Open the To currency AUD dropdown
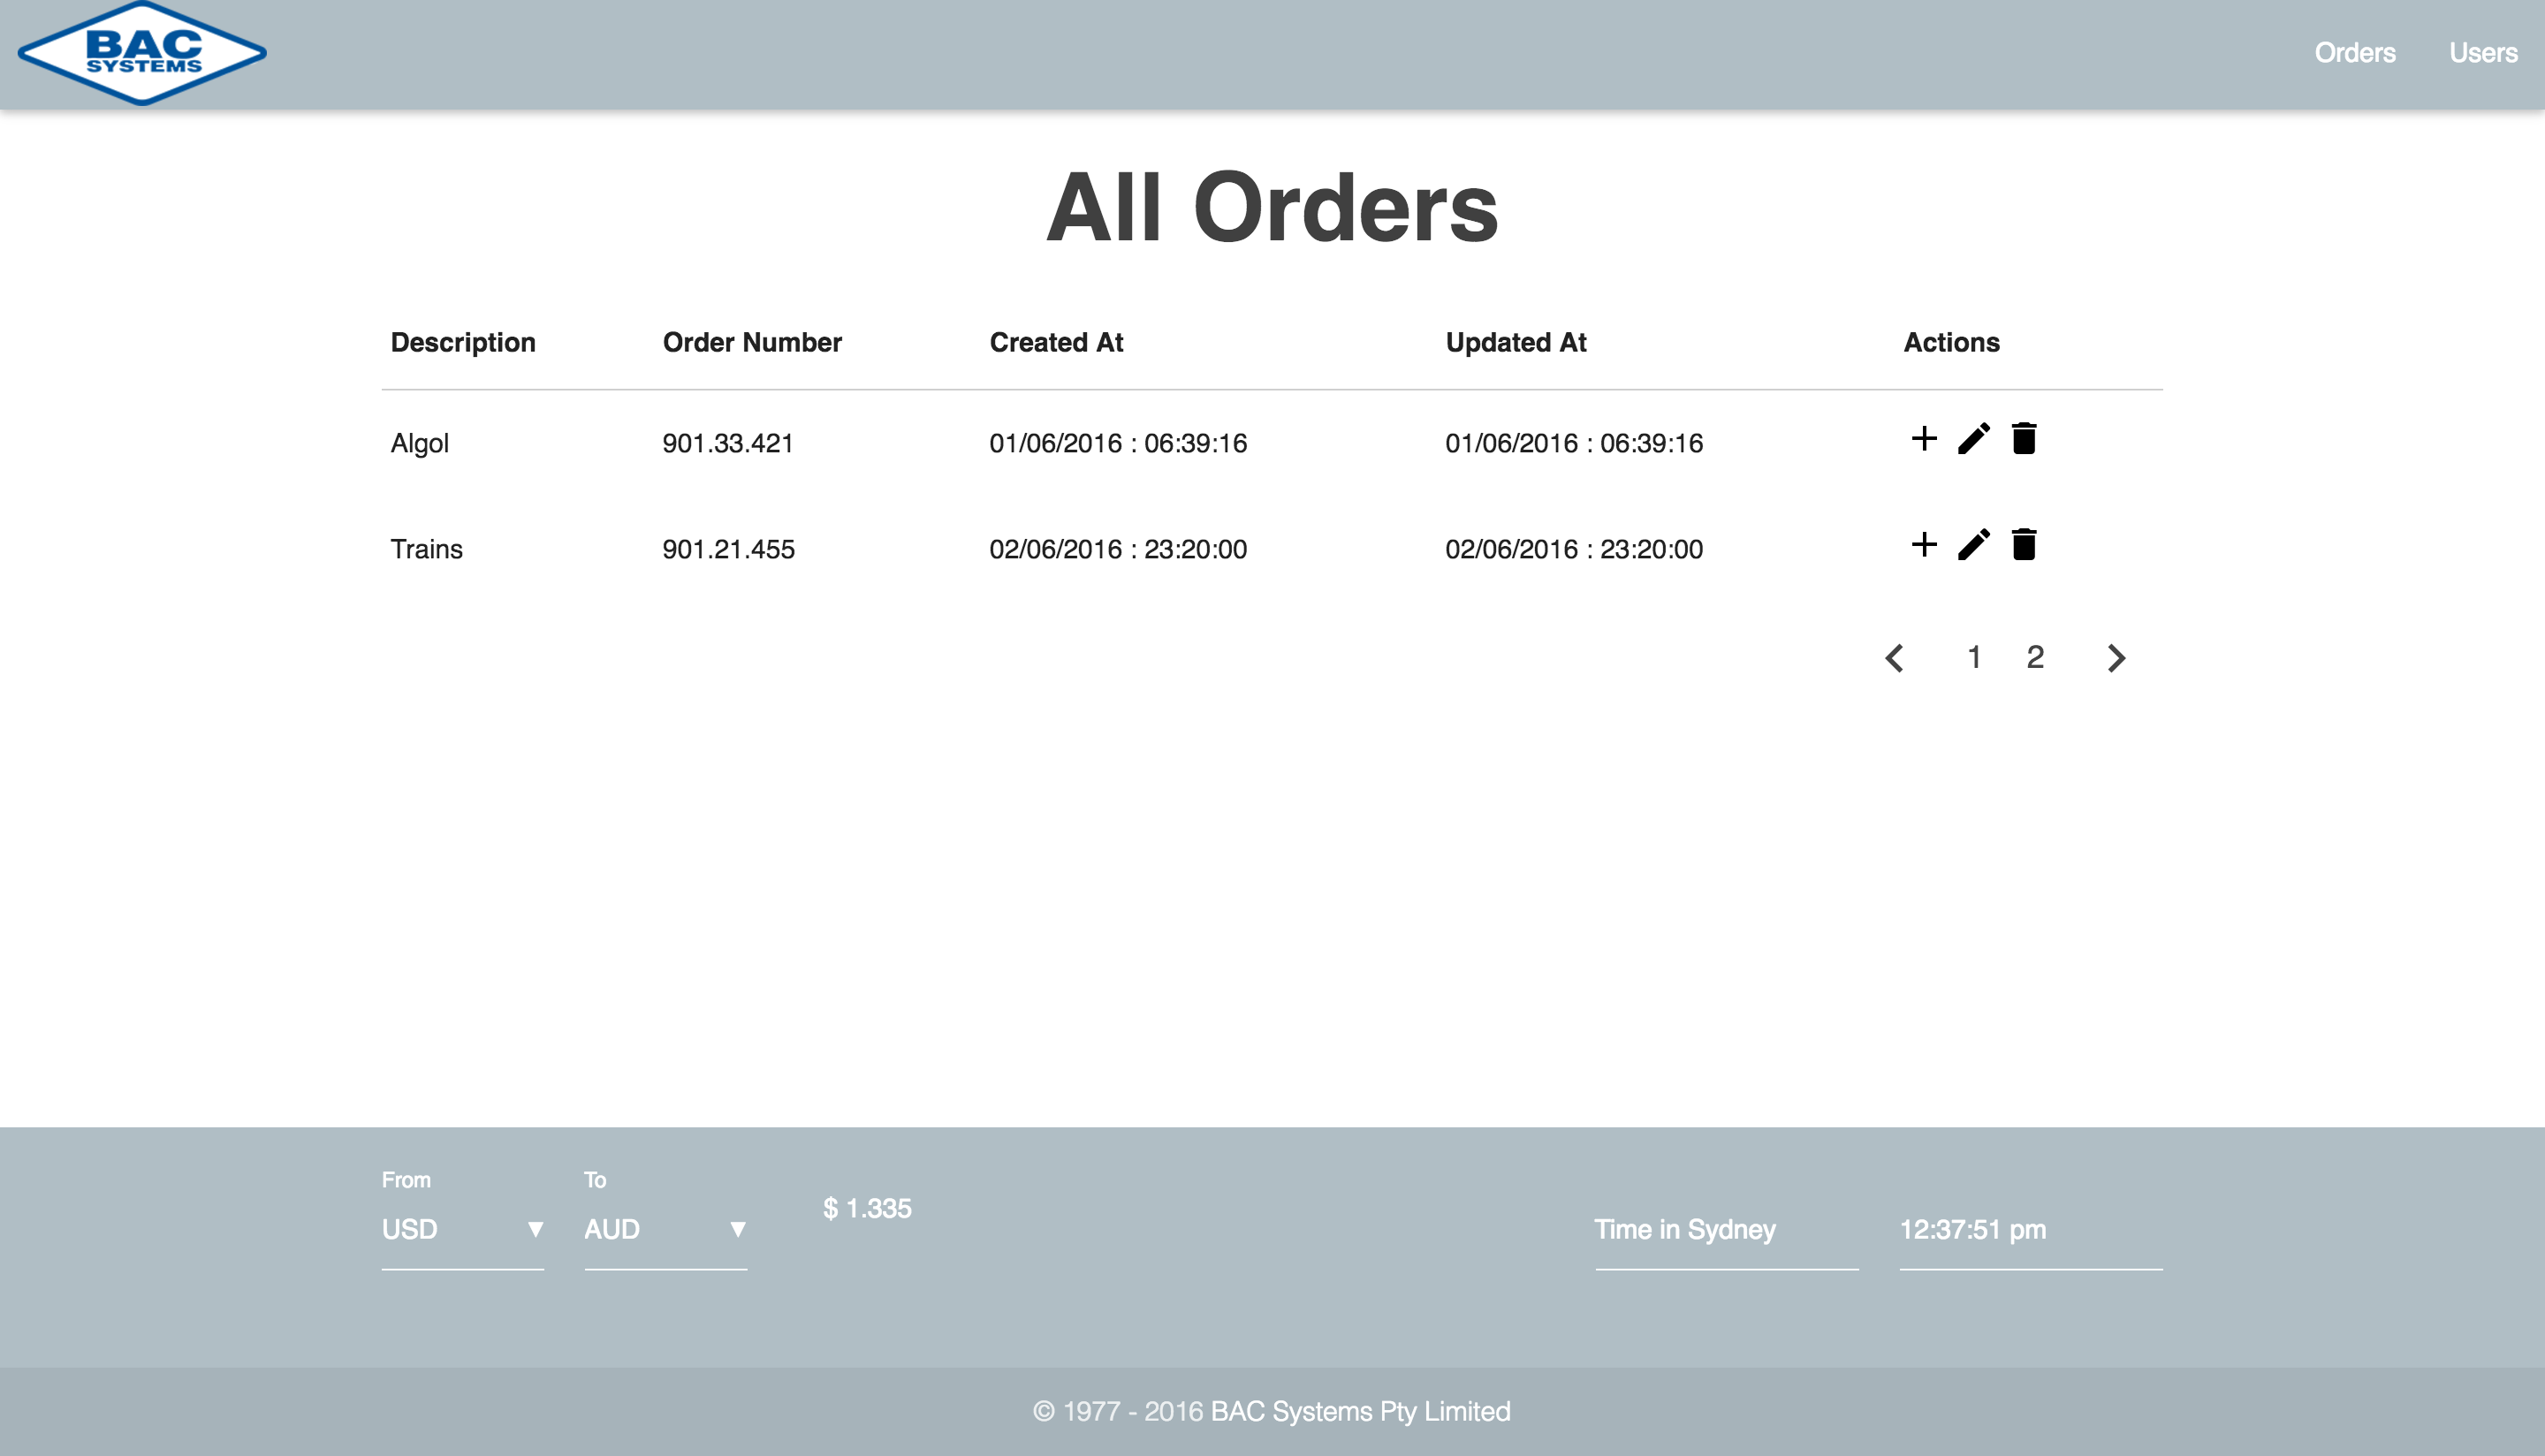2545x1456 pixels. point(665,1229)
